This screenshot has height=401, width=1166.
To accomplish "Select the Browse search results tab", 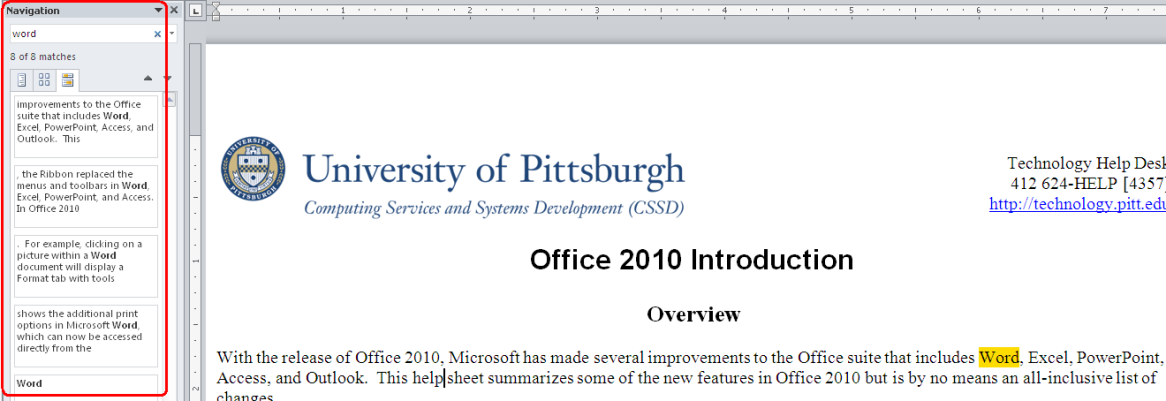I will tap(68, 80).
